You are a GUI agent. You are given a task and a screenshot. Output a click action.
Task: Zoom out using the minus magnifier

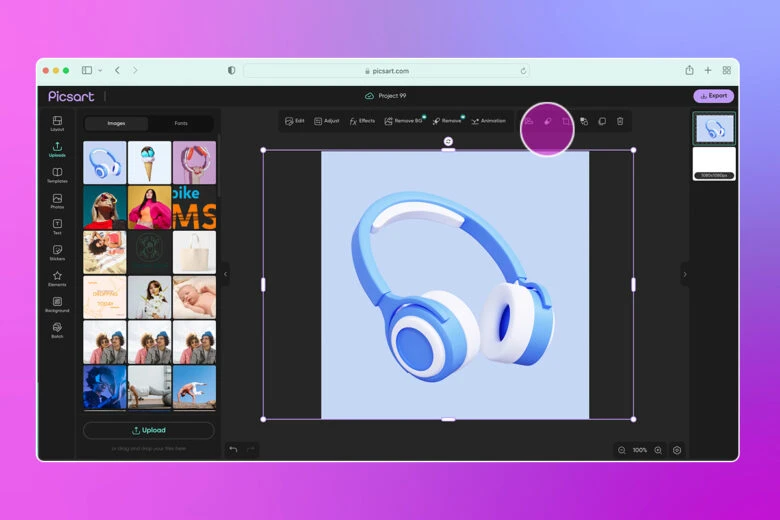pyautogui.click(x=622, y=450)
